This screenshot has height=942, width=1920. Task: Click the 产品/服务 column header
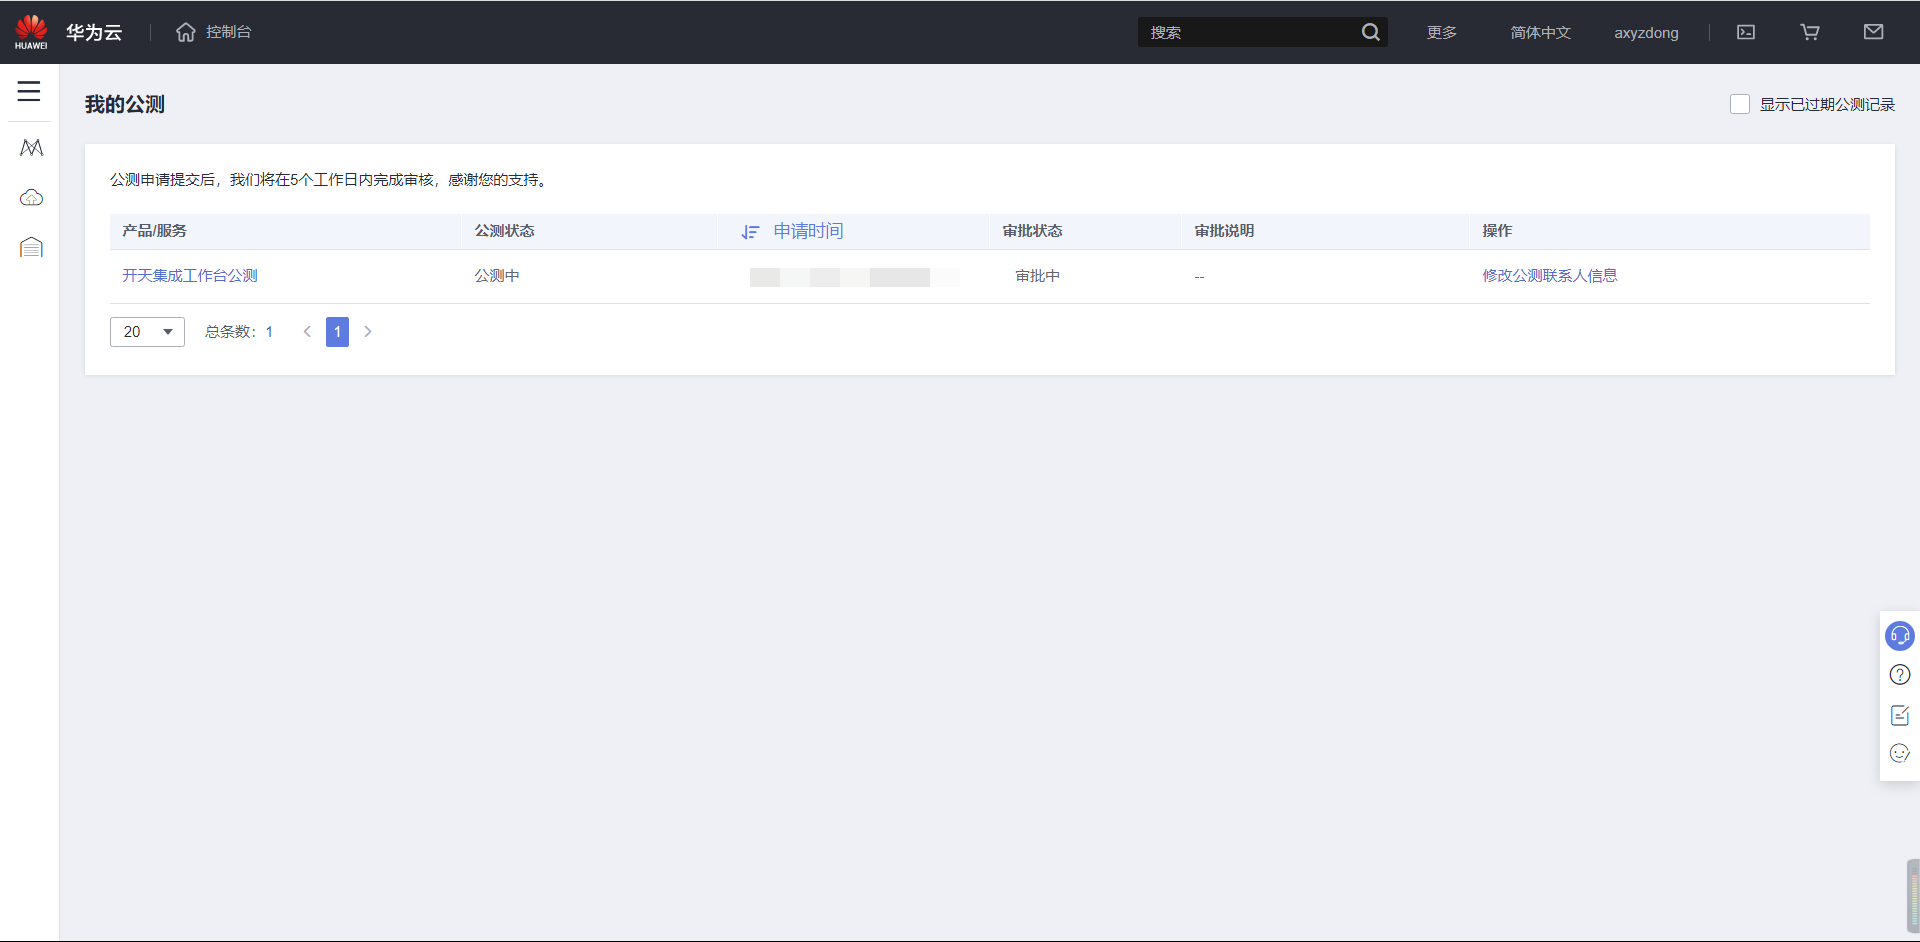(x=154, y=231)
